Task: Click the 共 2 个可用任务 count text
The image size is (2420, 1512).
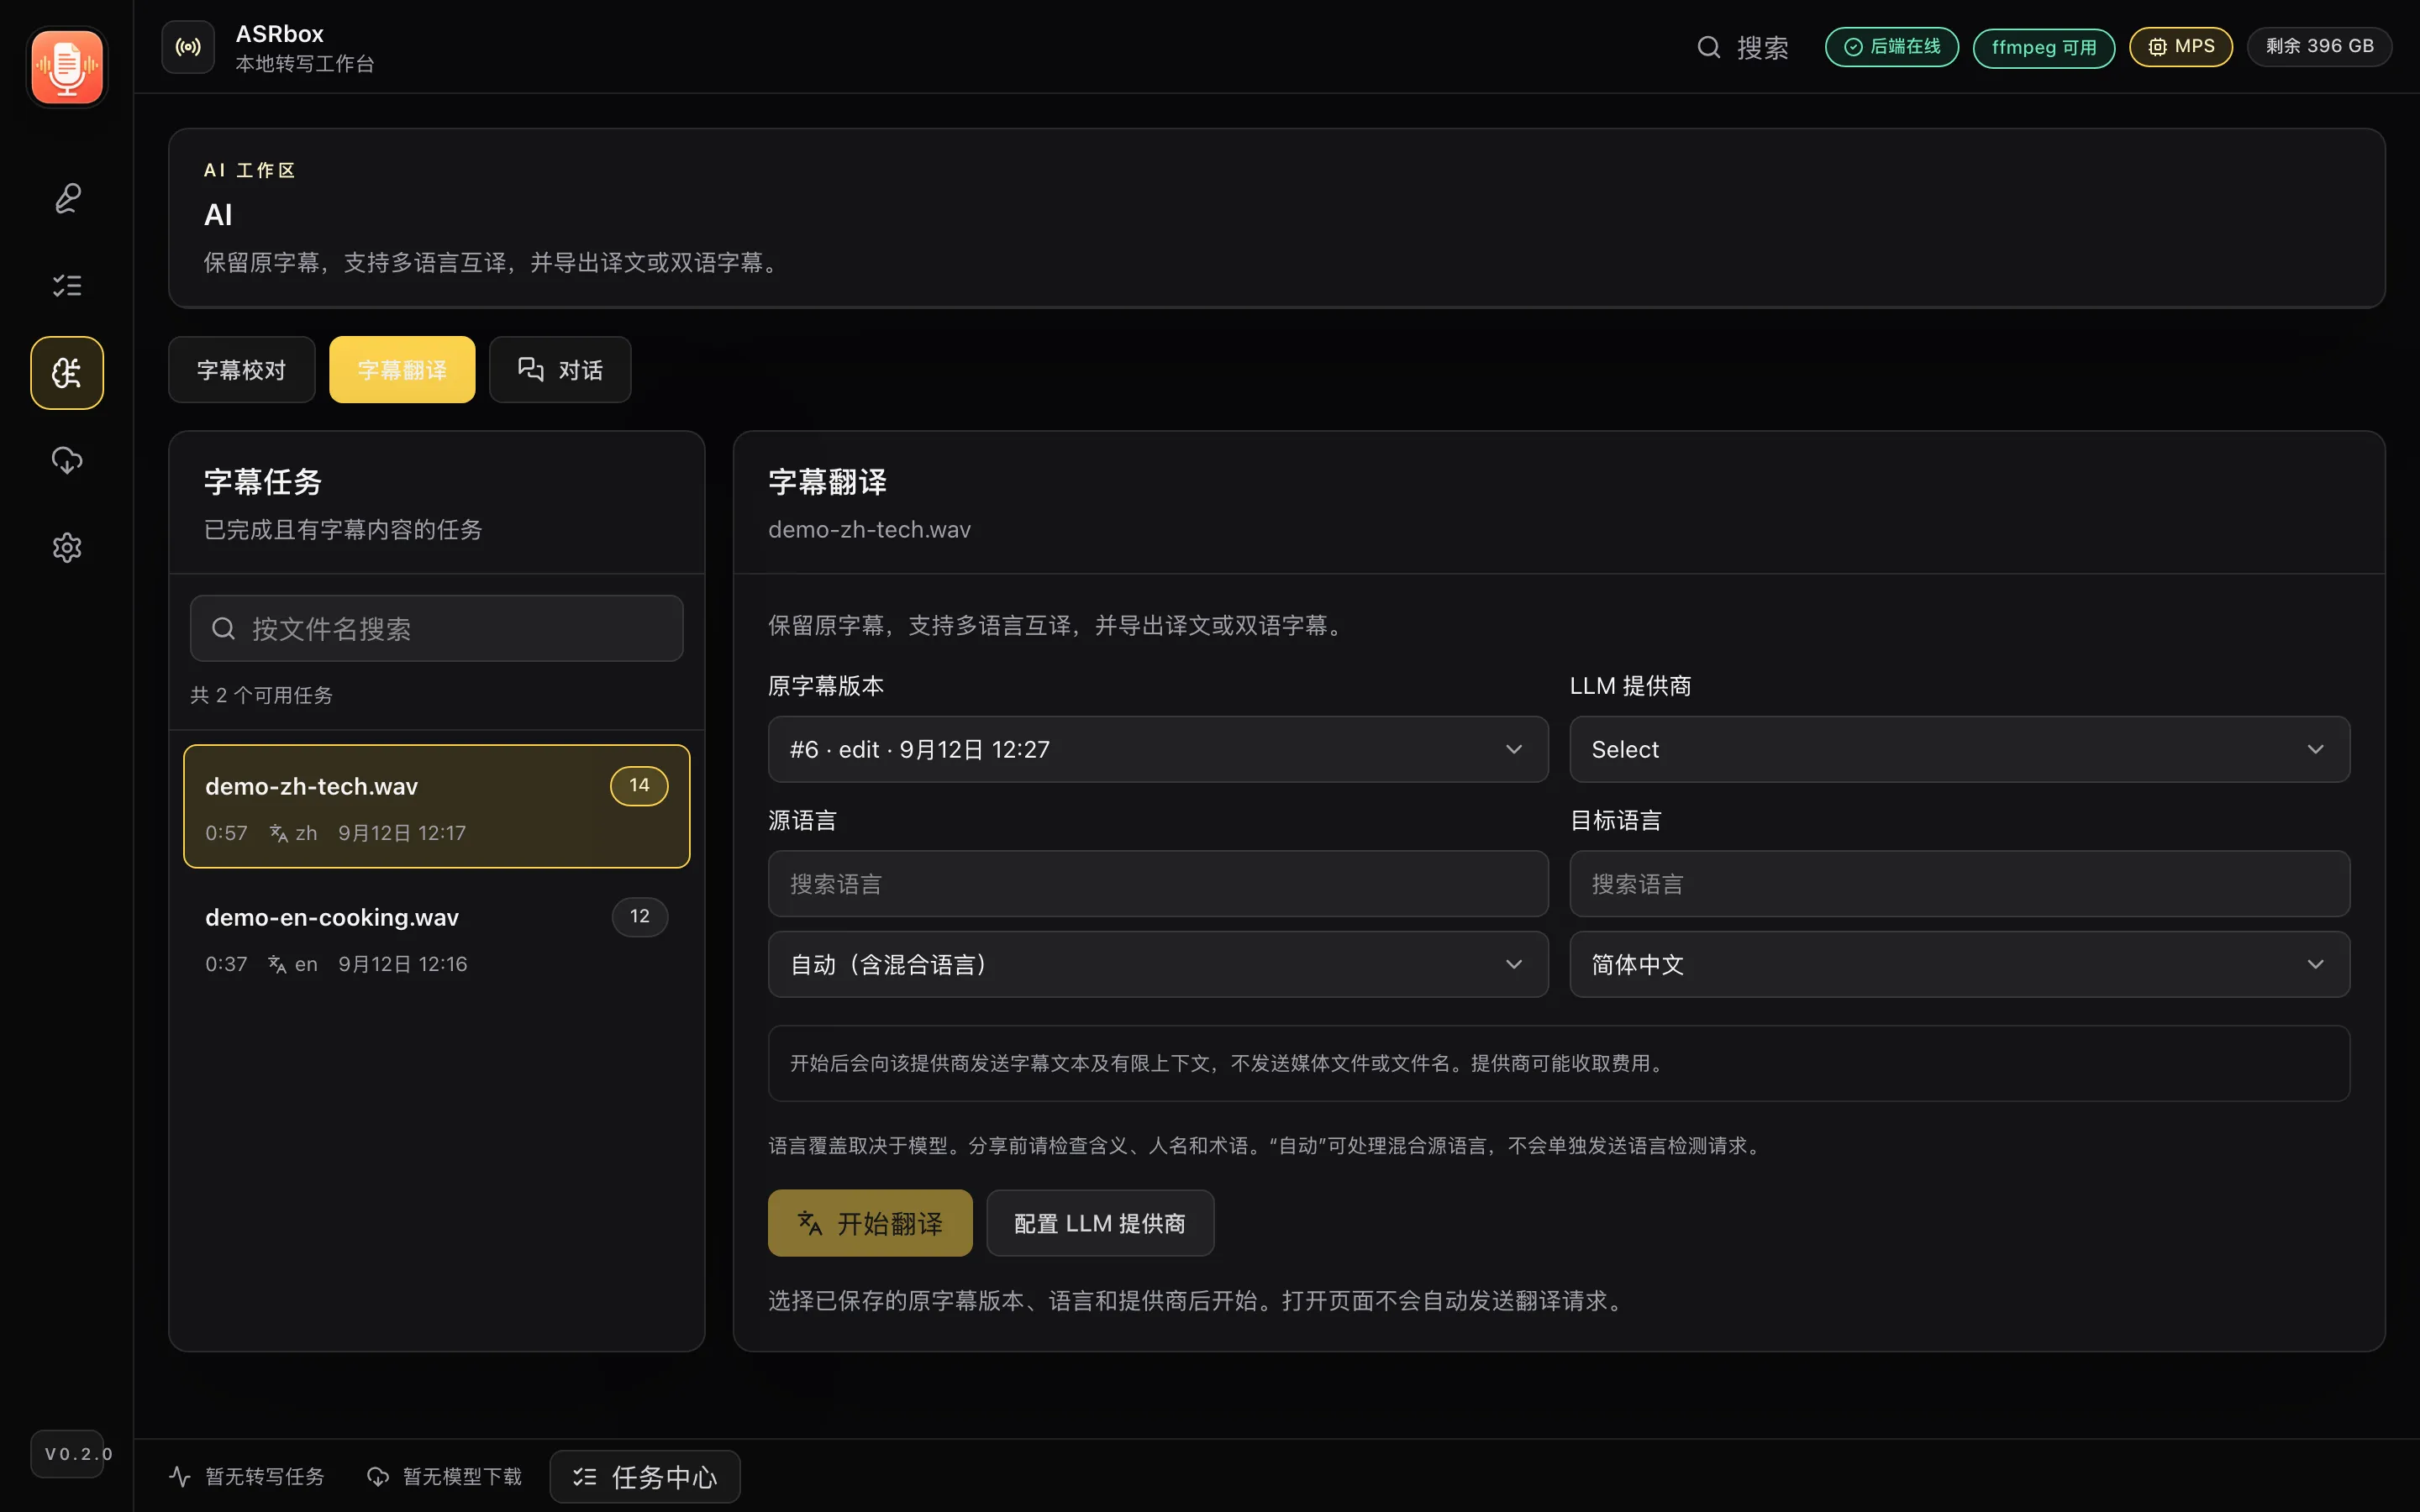Action: [261, 695]
